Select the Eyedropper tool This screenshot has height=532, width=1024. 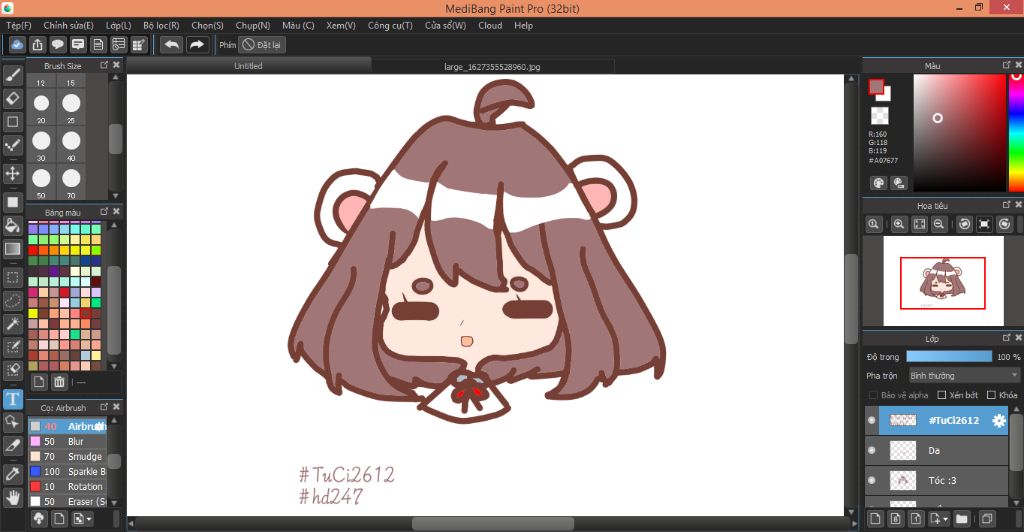(x=12, y=475)
